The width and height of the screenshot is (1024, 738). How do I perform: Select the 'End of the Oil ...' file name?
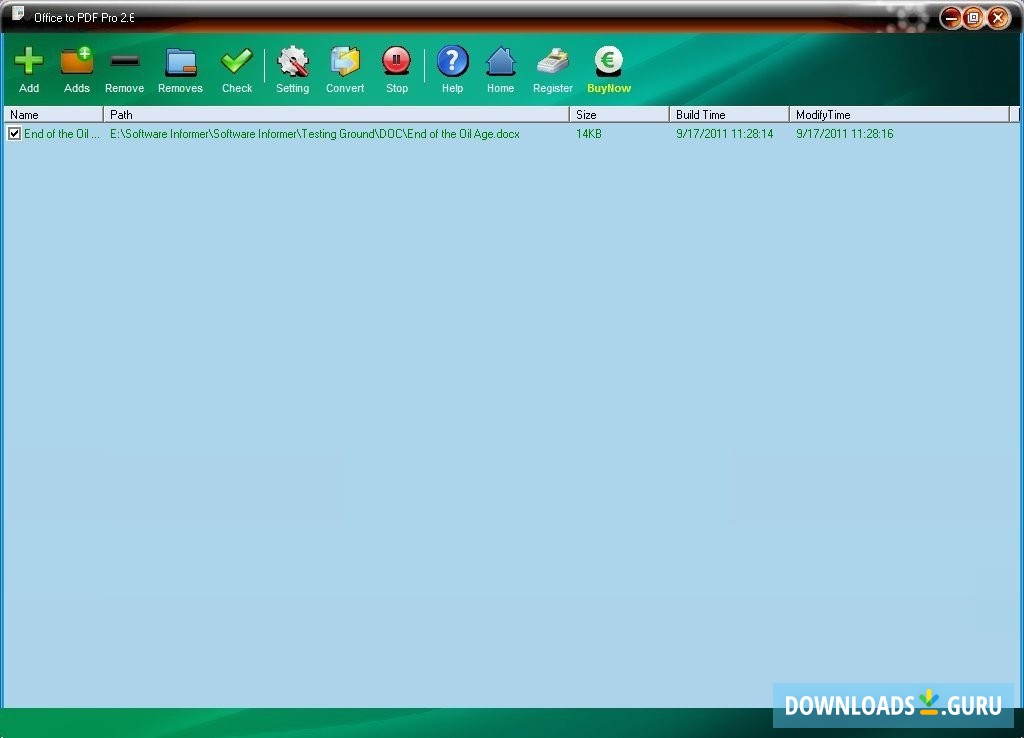click(62, 134)
